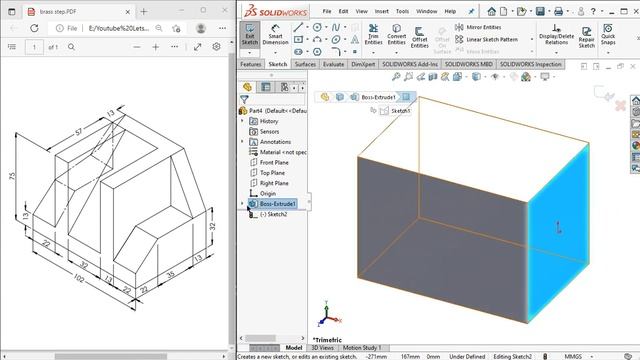
Task: Pin the SolidWorks menu bar
Action: tap(471, 11)
